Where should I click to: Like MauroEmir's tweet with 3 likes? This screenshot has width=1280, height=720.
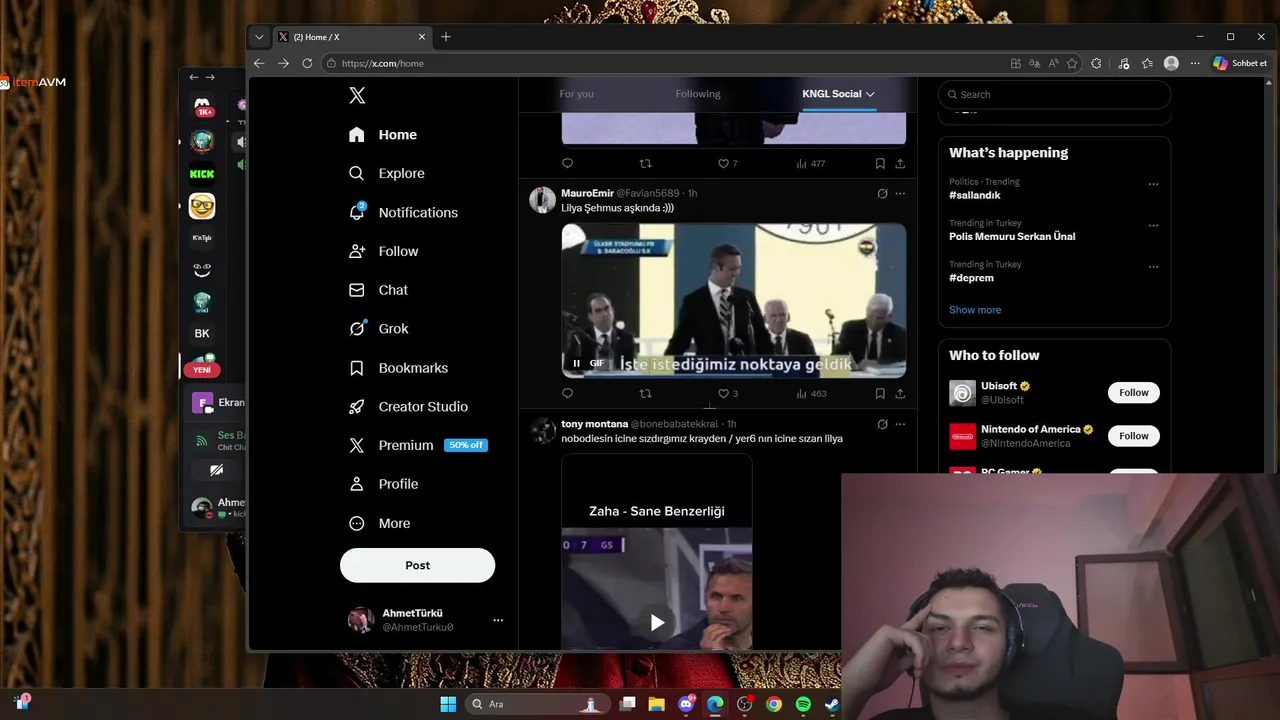pos(728,394)
